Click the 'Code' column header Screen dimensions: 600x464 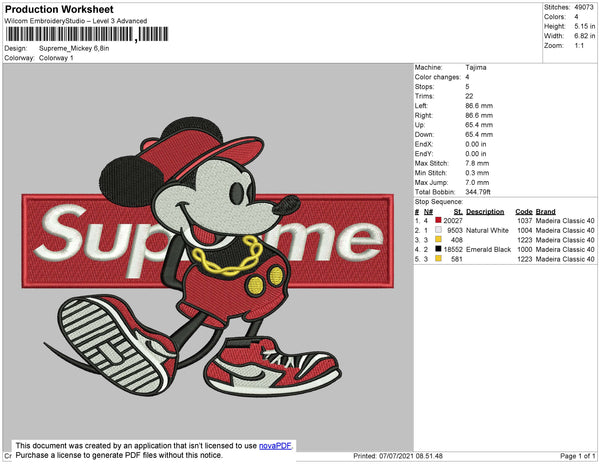[524, 212]
